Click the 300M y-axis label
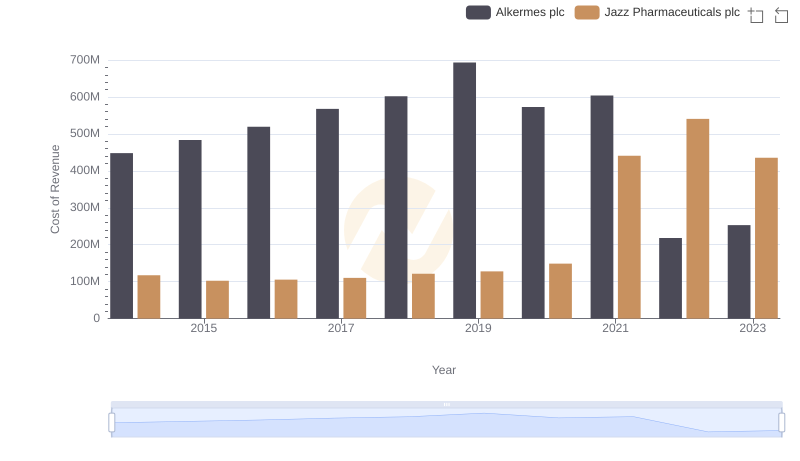Image resolution: width=800 pixels, height=461 pixels. (x=85, y=208)
